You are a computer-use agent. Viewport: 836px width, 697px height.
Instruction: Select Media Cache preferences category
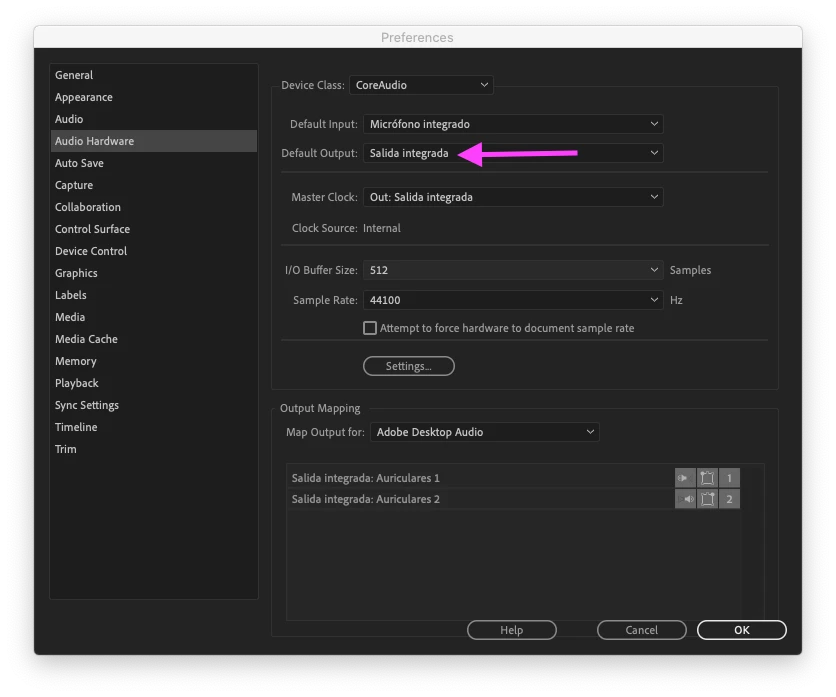pyautogui.click(x=154, y=339)
